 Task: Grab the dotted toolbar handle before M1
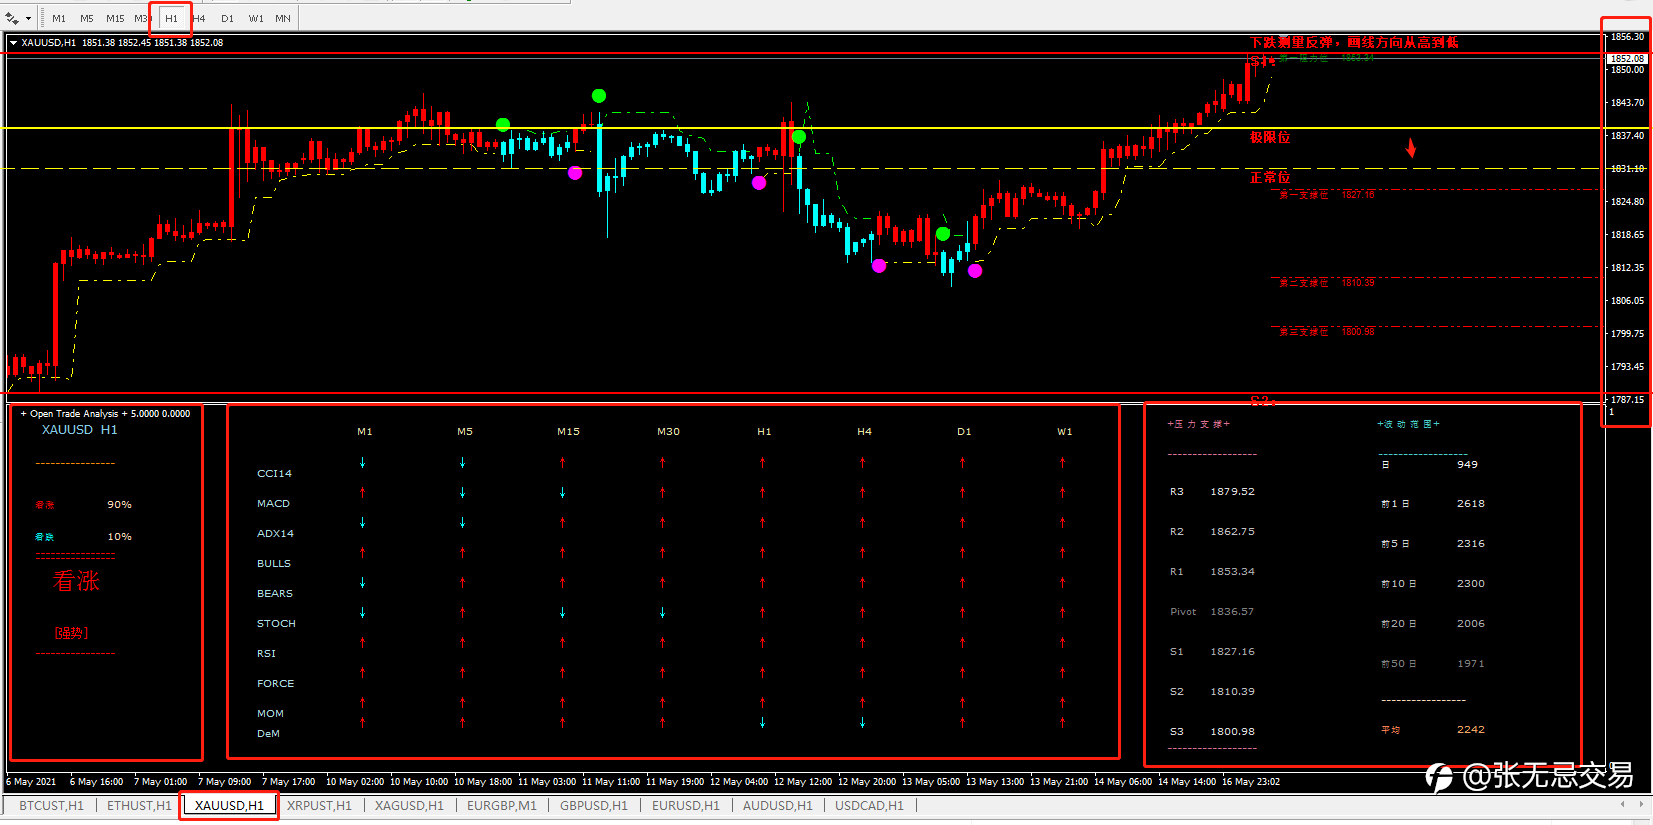[x=41, y=18]
